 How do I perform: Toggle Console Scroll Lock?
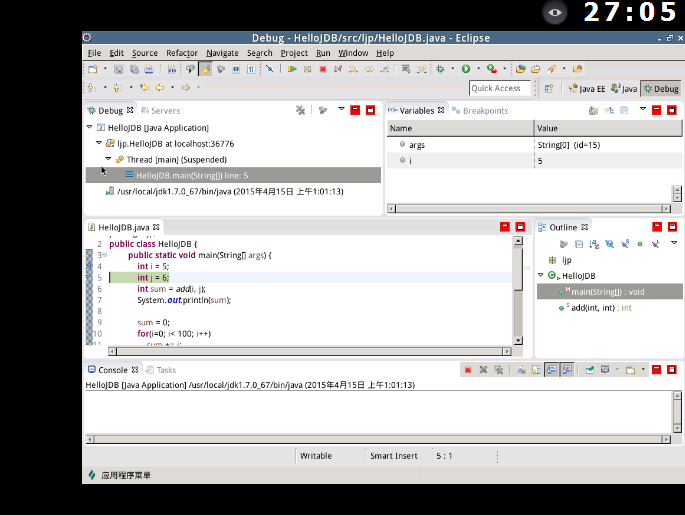coord(536,370)
